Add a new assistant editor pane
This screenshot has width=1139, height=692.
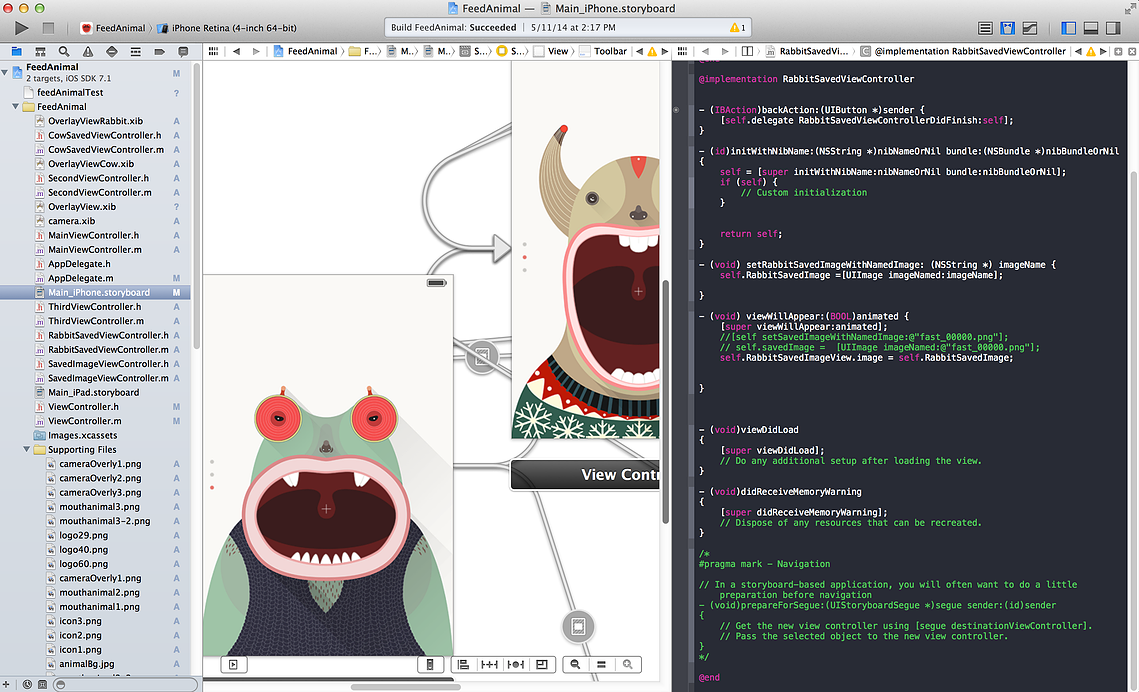point(1119,52)
